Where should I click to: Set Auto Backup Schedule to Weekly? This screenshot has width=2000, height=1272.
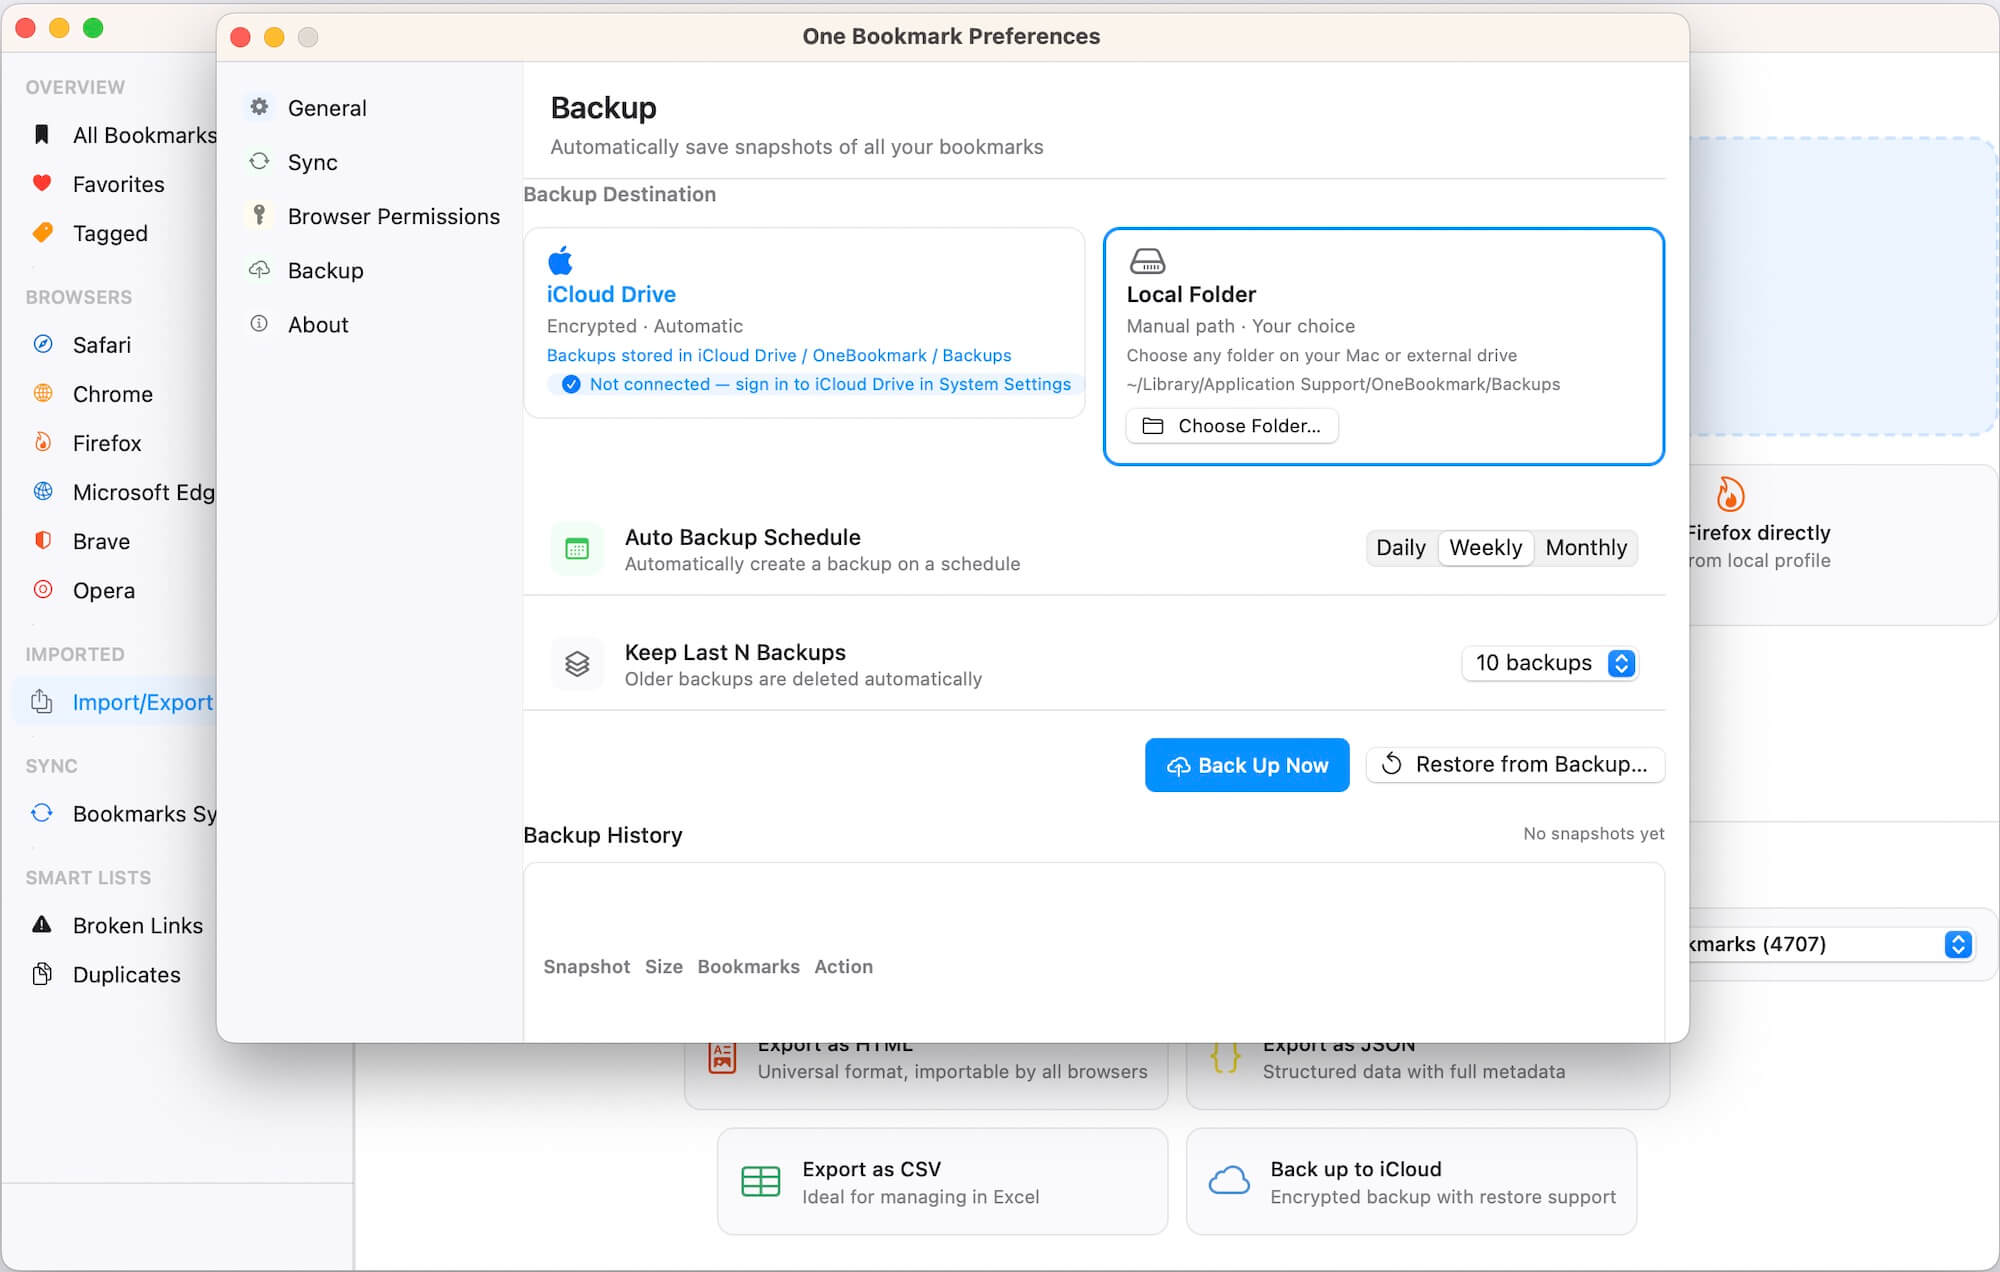pos(1485,548)
